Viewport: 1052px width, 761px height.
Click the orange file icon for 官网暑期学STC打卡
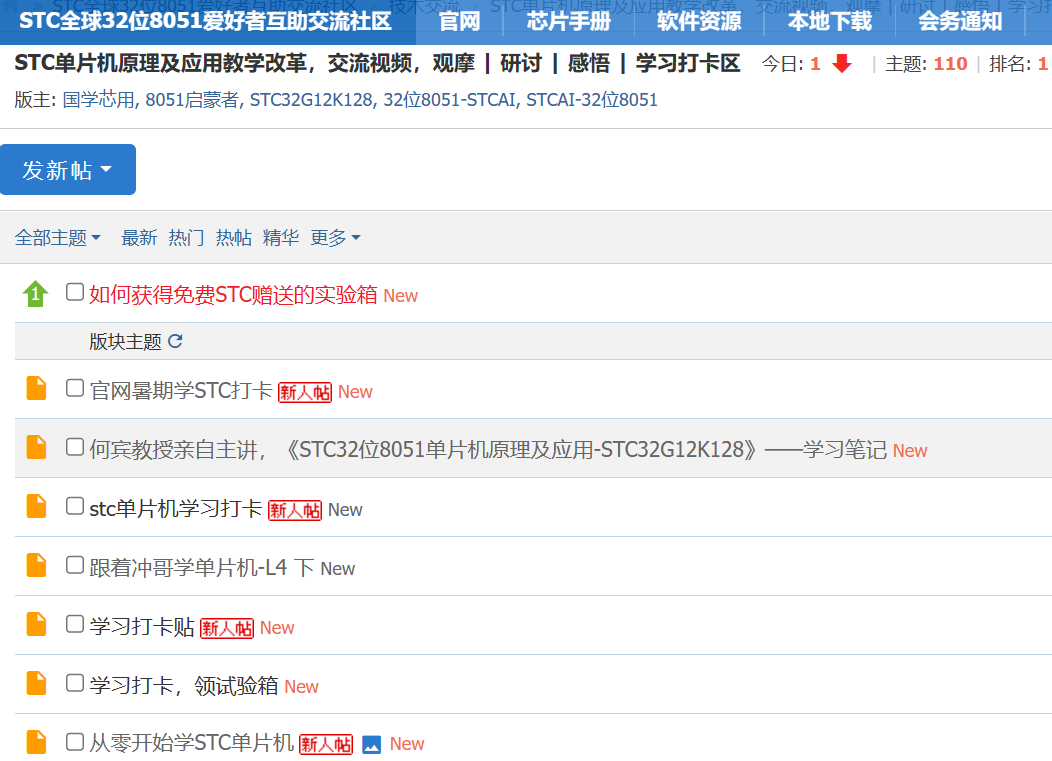pyautogui.click(x=36, y=389)
